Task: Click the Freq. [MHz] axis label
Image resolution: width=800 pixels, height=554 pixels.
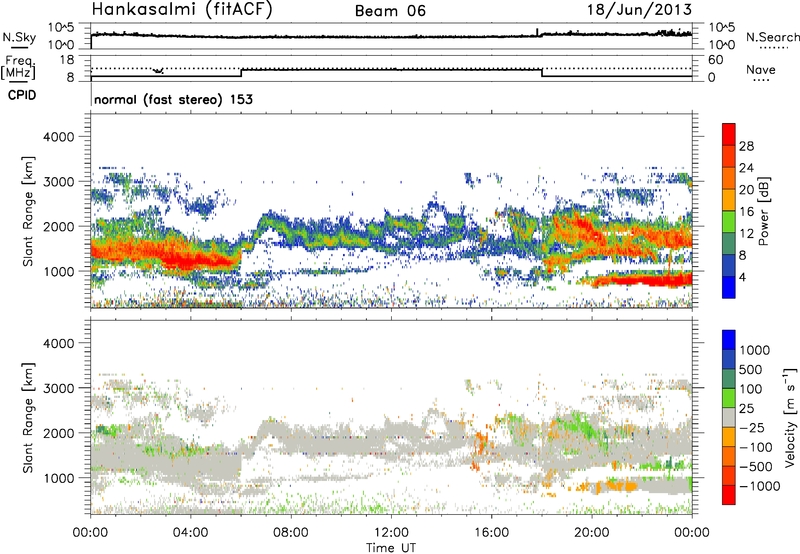Action: tap(18, 68)
